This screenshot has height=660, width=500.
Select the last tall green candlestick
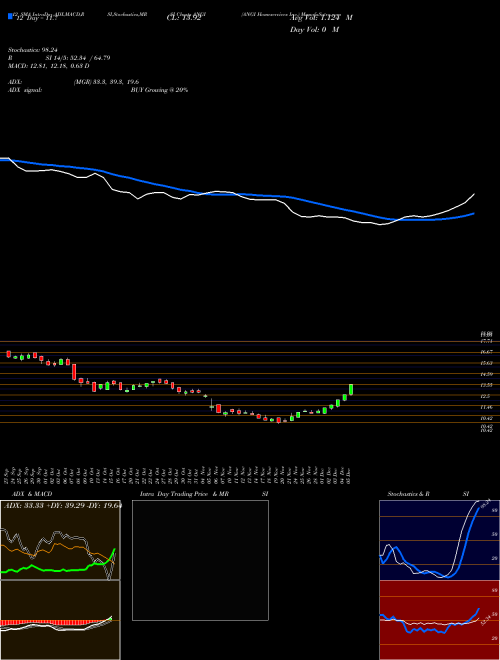(x=351, y=389)
